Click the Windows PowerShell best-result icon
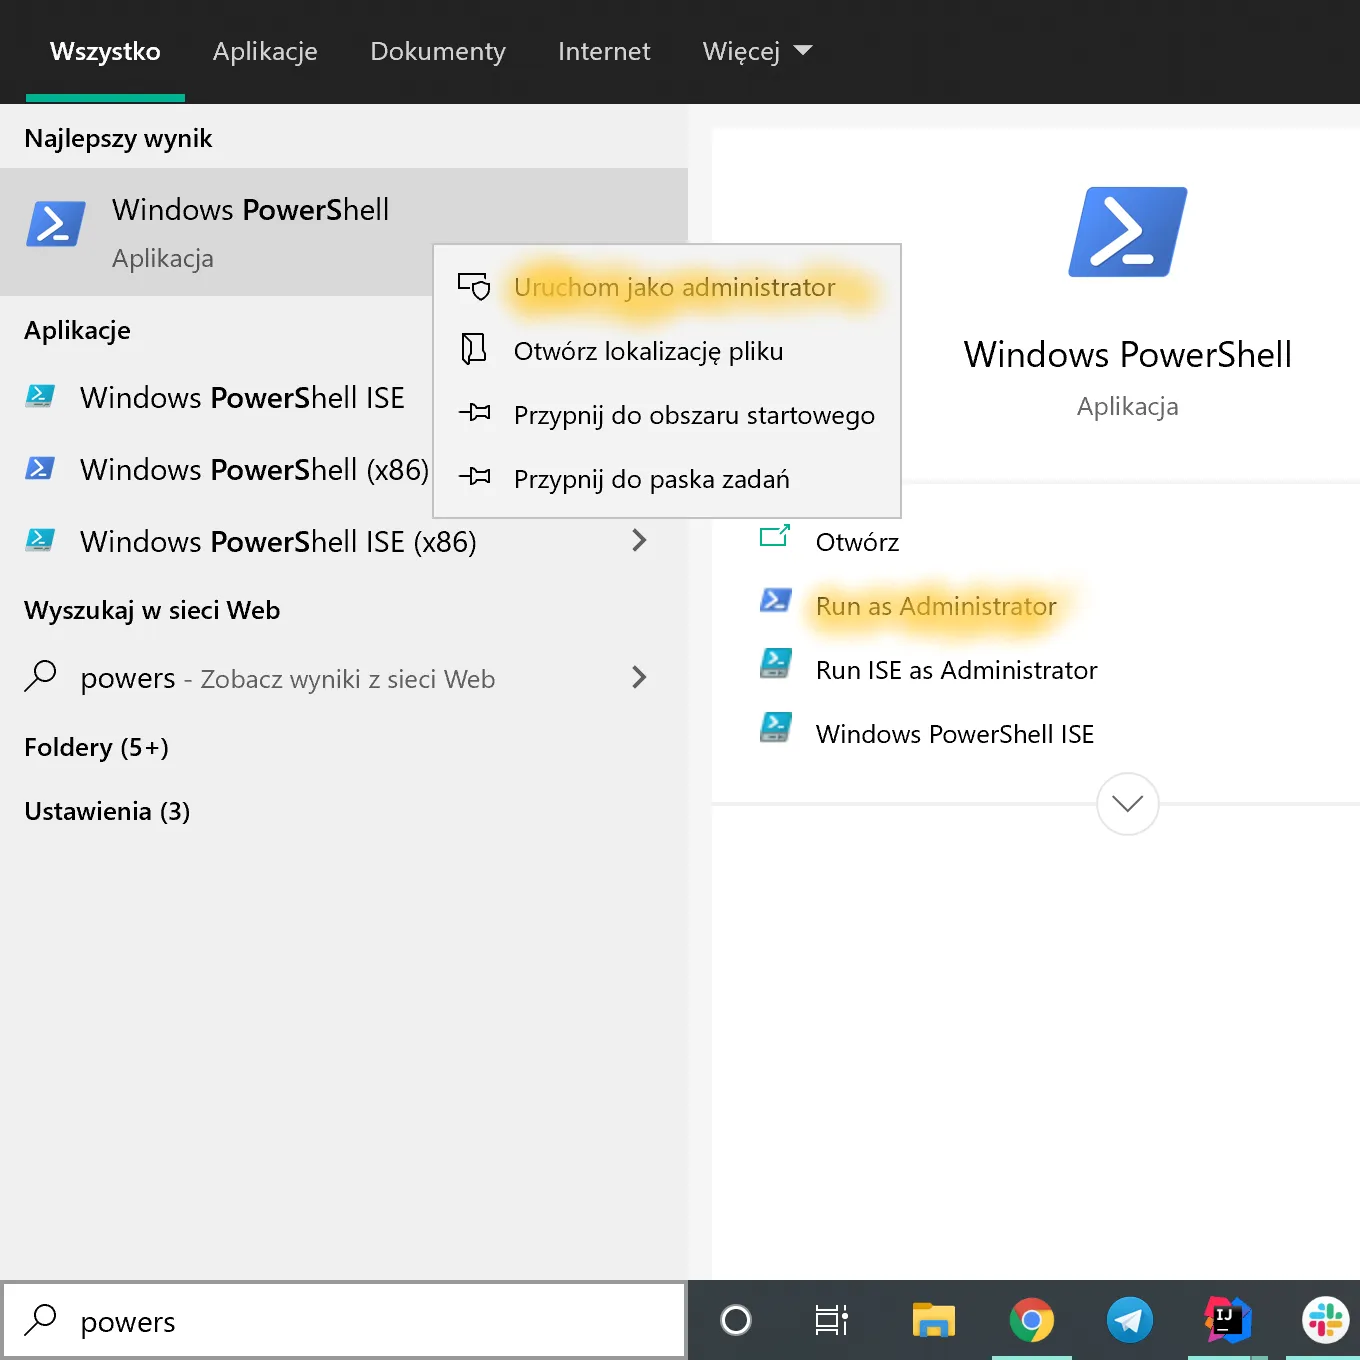Image resolution: width=1360 pixels, height=1360 pixels. (x=55, y=223)
